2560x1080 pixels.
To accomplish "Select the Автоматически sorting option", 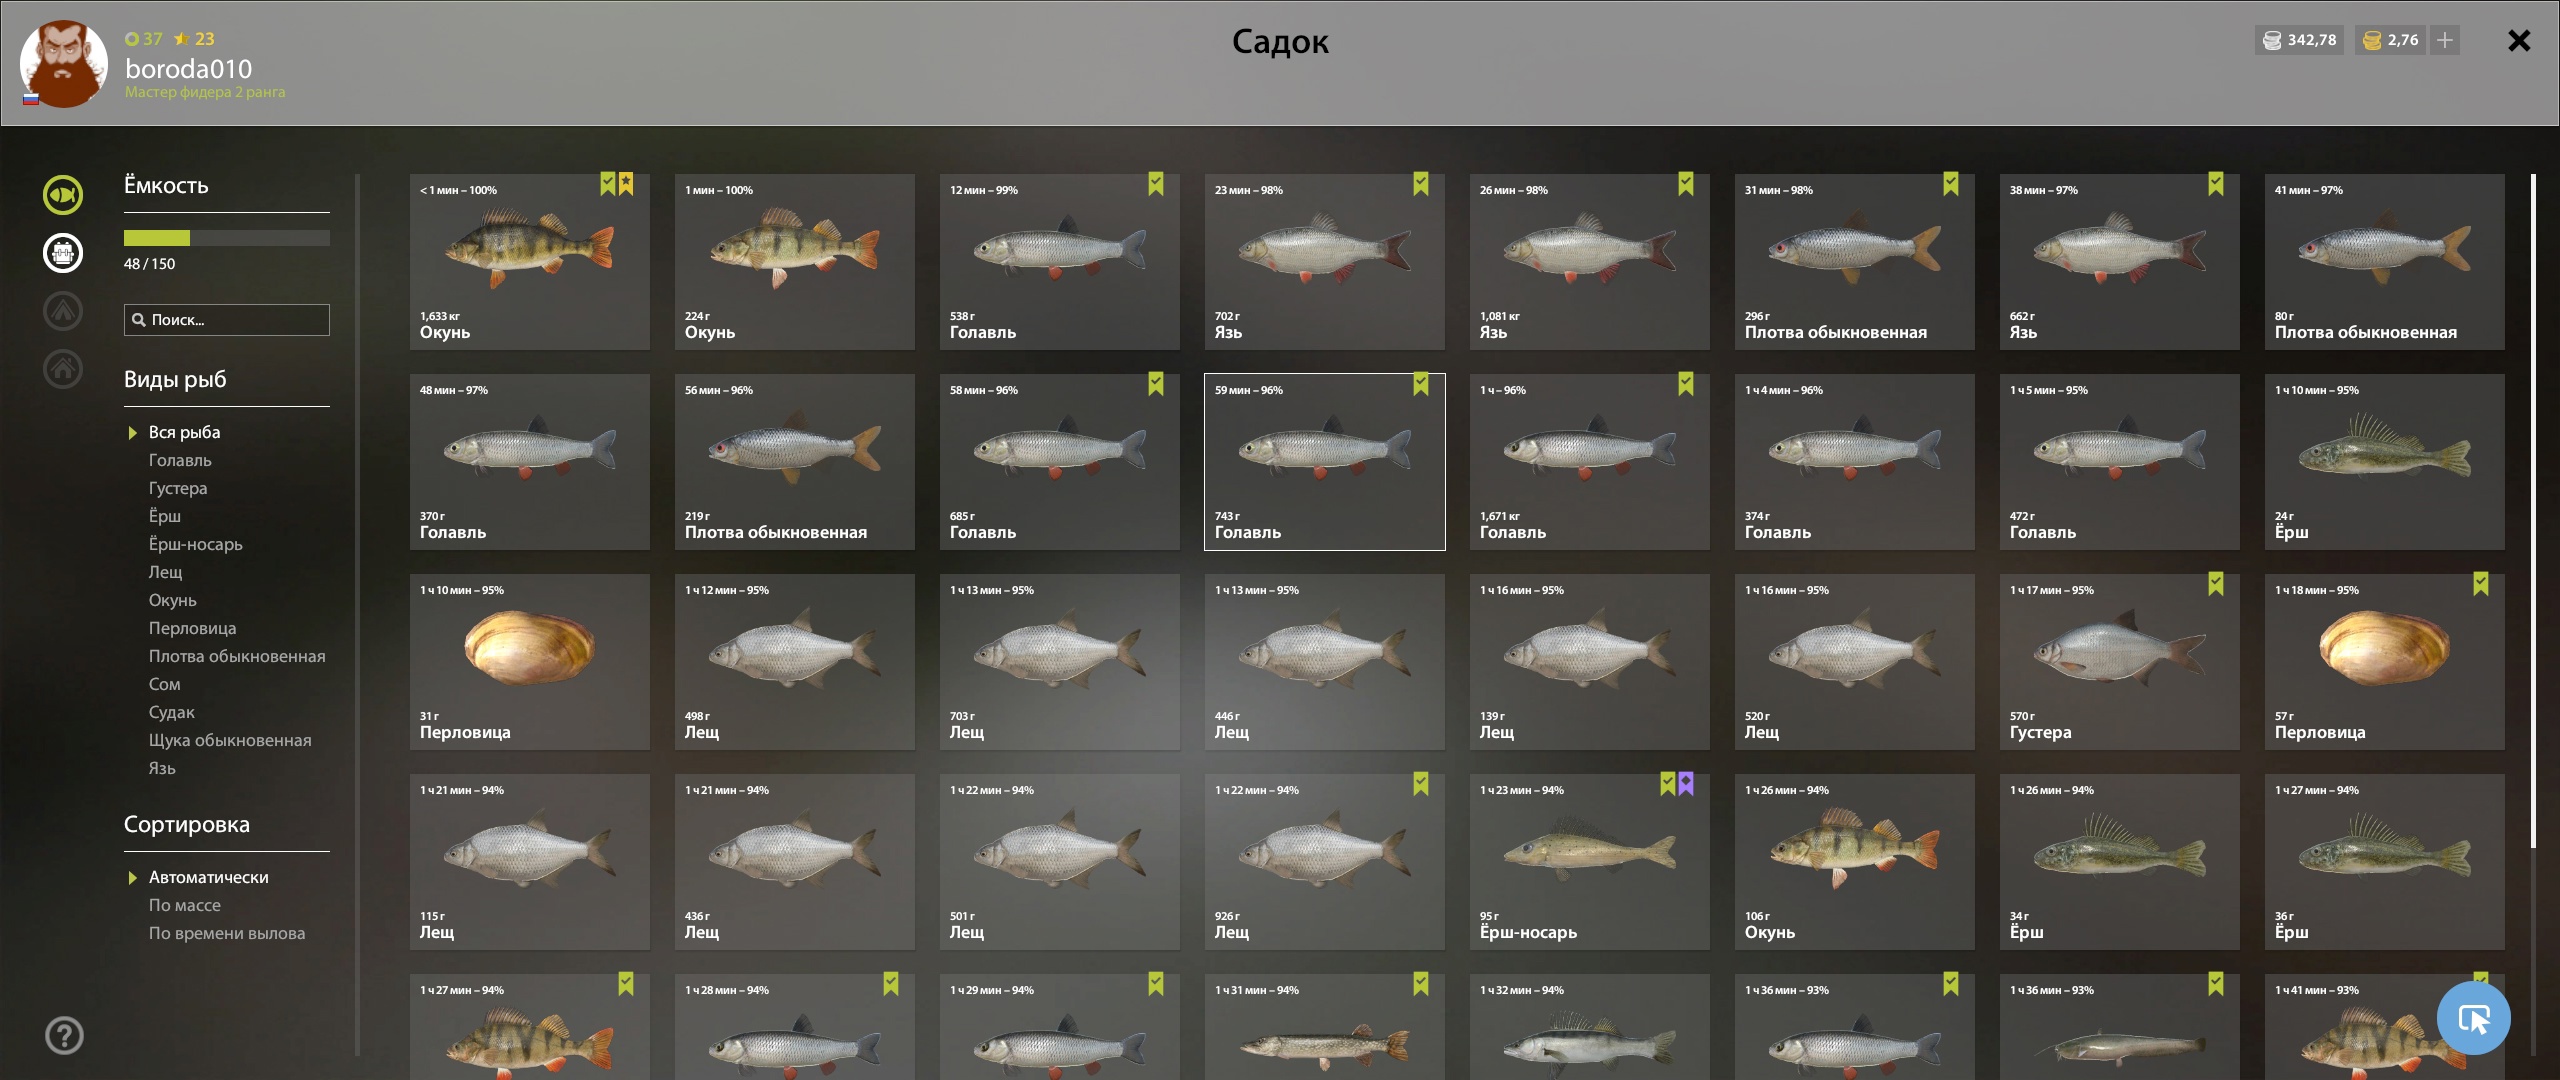I will [x=208, y=877].
